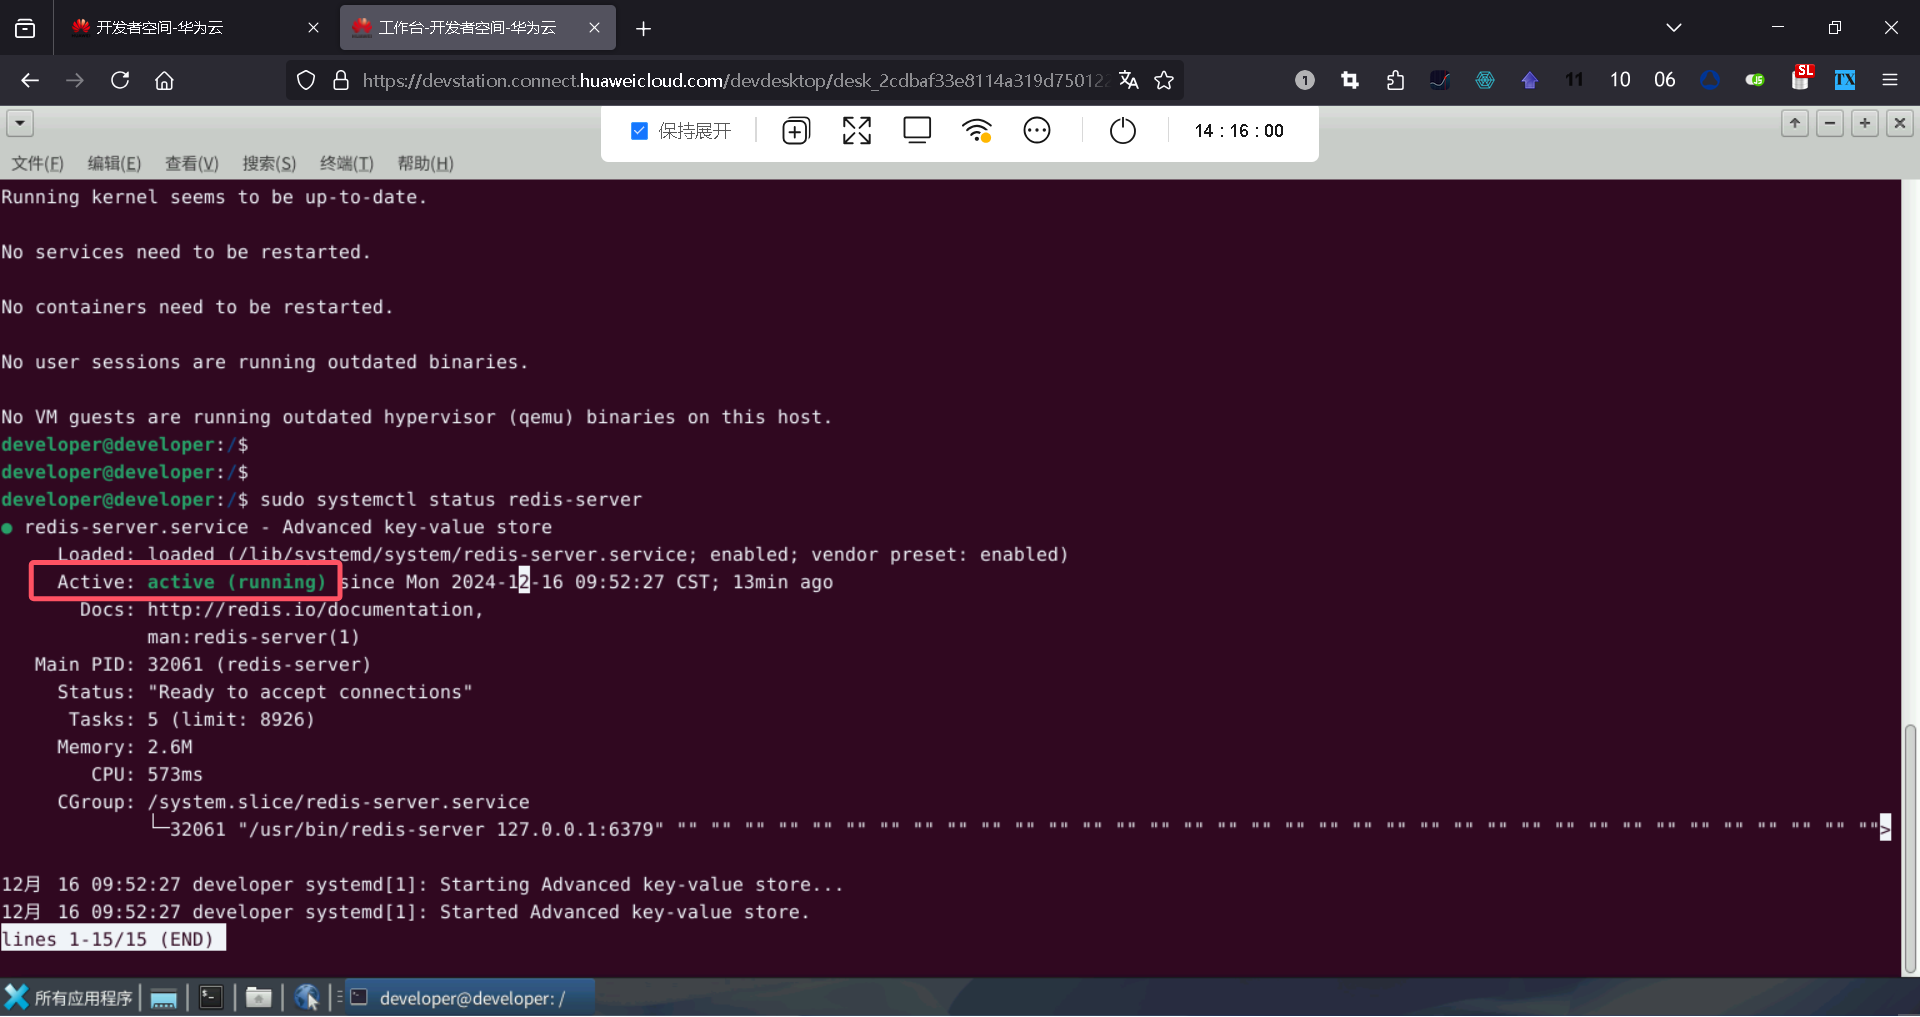Enter fullscreen with the expand-arrows icon

(857, 131)
